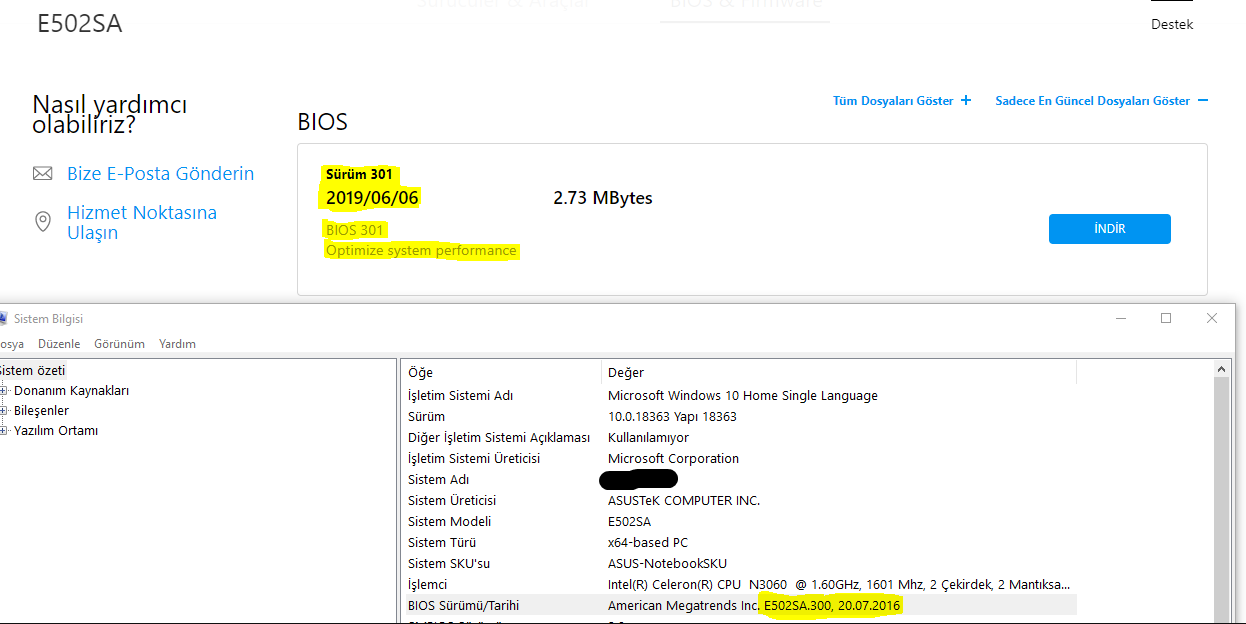Click the value x64-based PC
1246x624 pixels.
(648, 543)
